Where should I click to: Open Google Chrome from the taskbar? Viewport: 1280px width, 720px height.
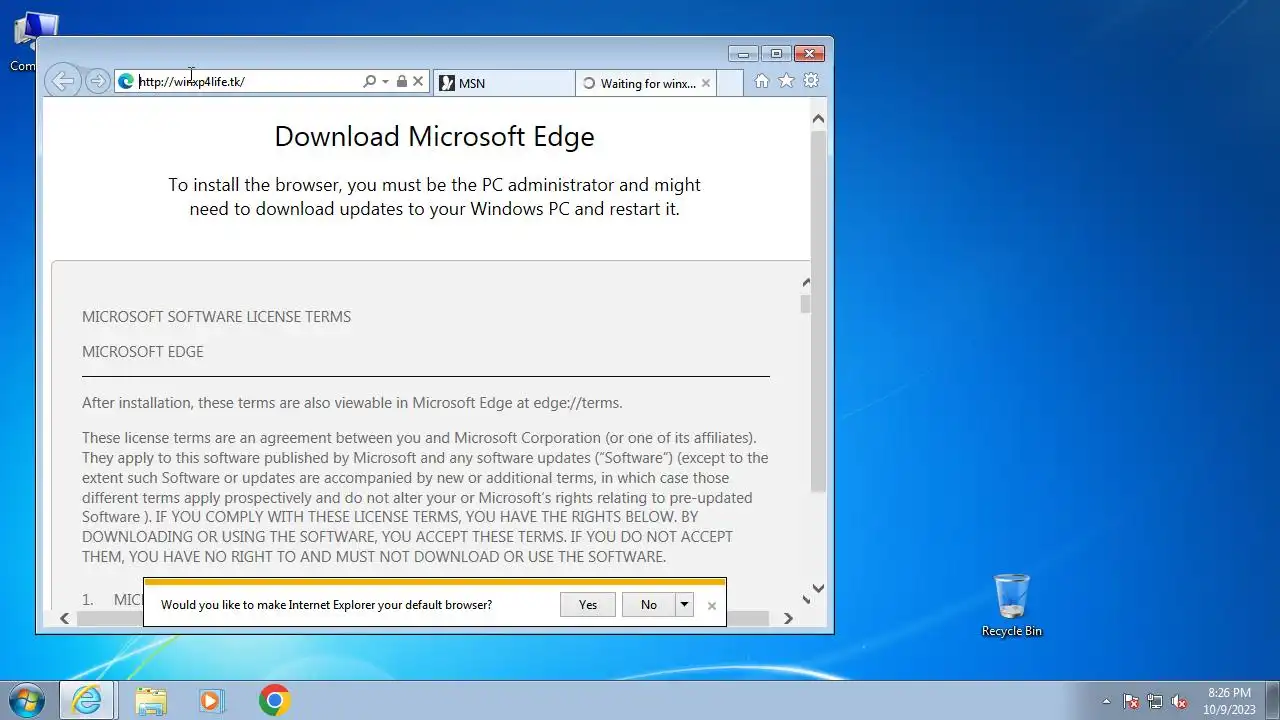coord(274,700)
